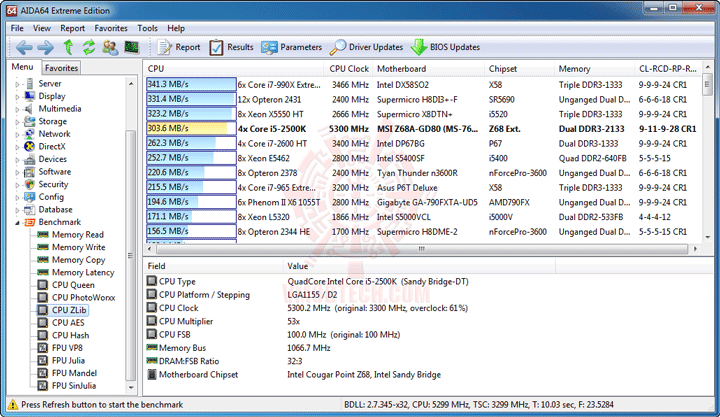Click the results list horizontal scrollbar
Viewport: 720px width, 417px height.
coord(422,249)
